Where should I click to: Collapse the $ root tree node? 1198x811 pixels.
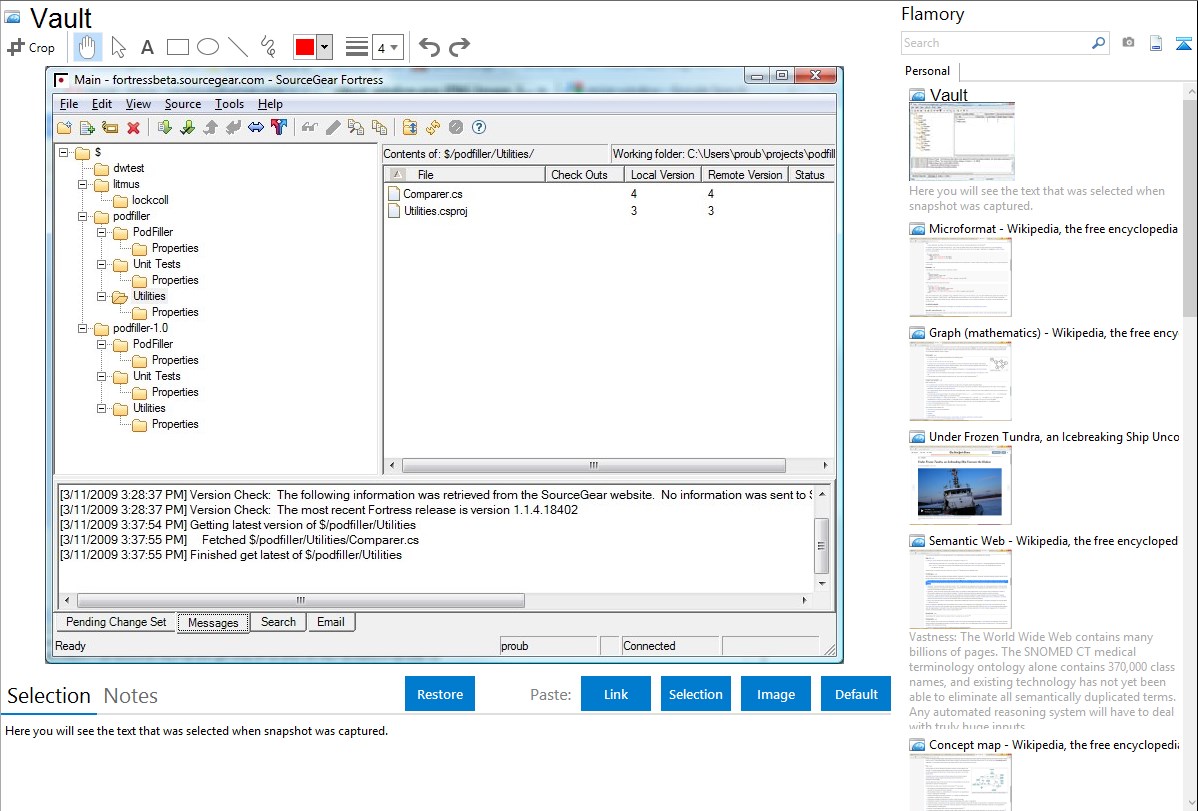pos(63,153)
